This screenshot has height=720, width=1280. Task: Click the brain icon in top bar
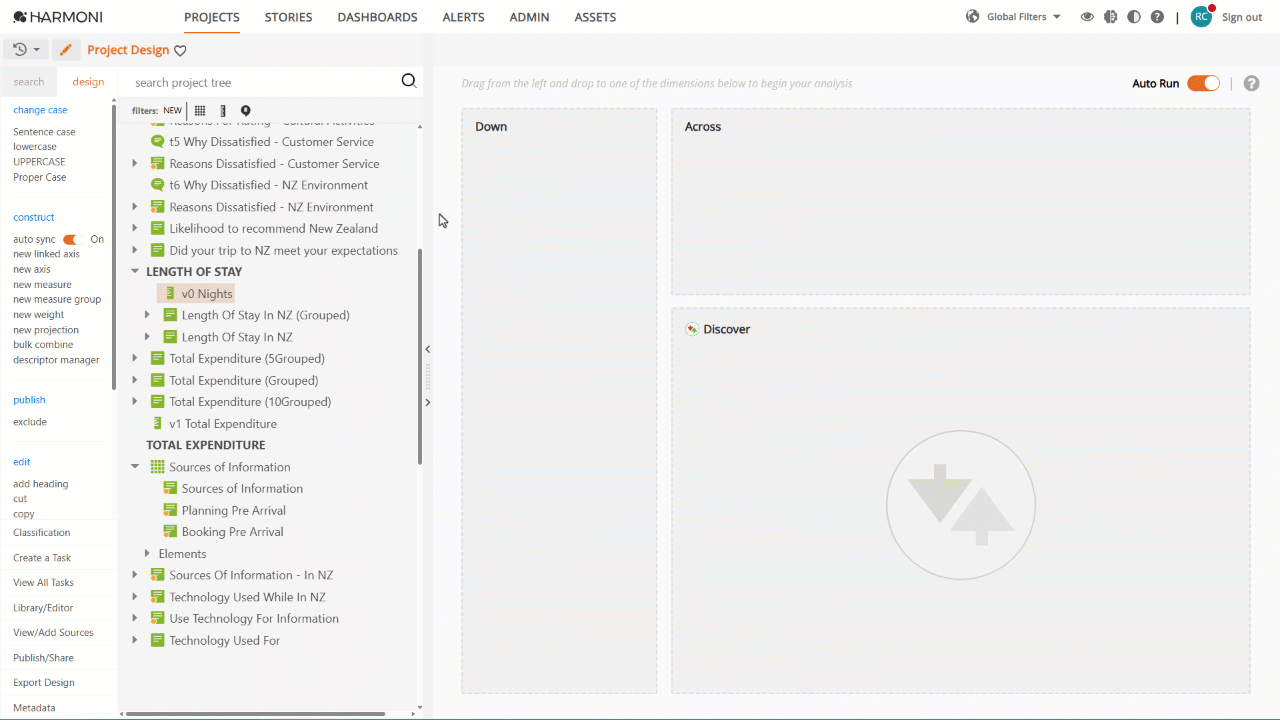(1110, 17)
